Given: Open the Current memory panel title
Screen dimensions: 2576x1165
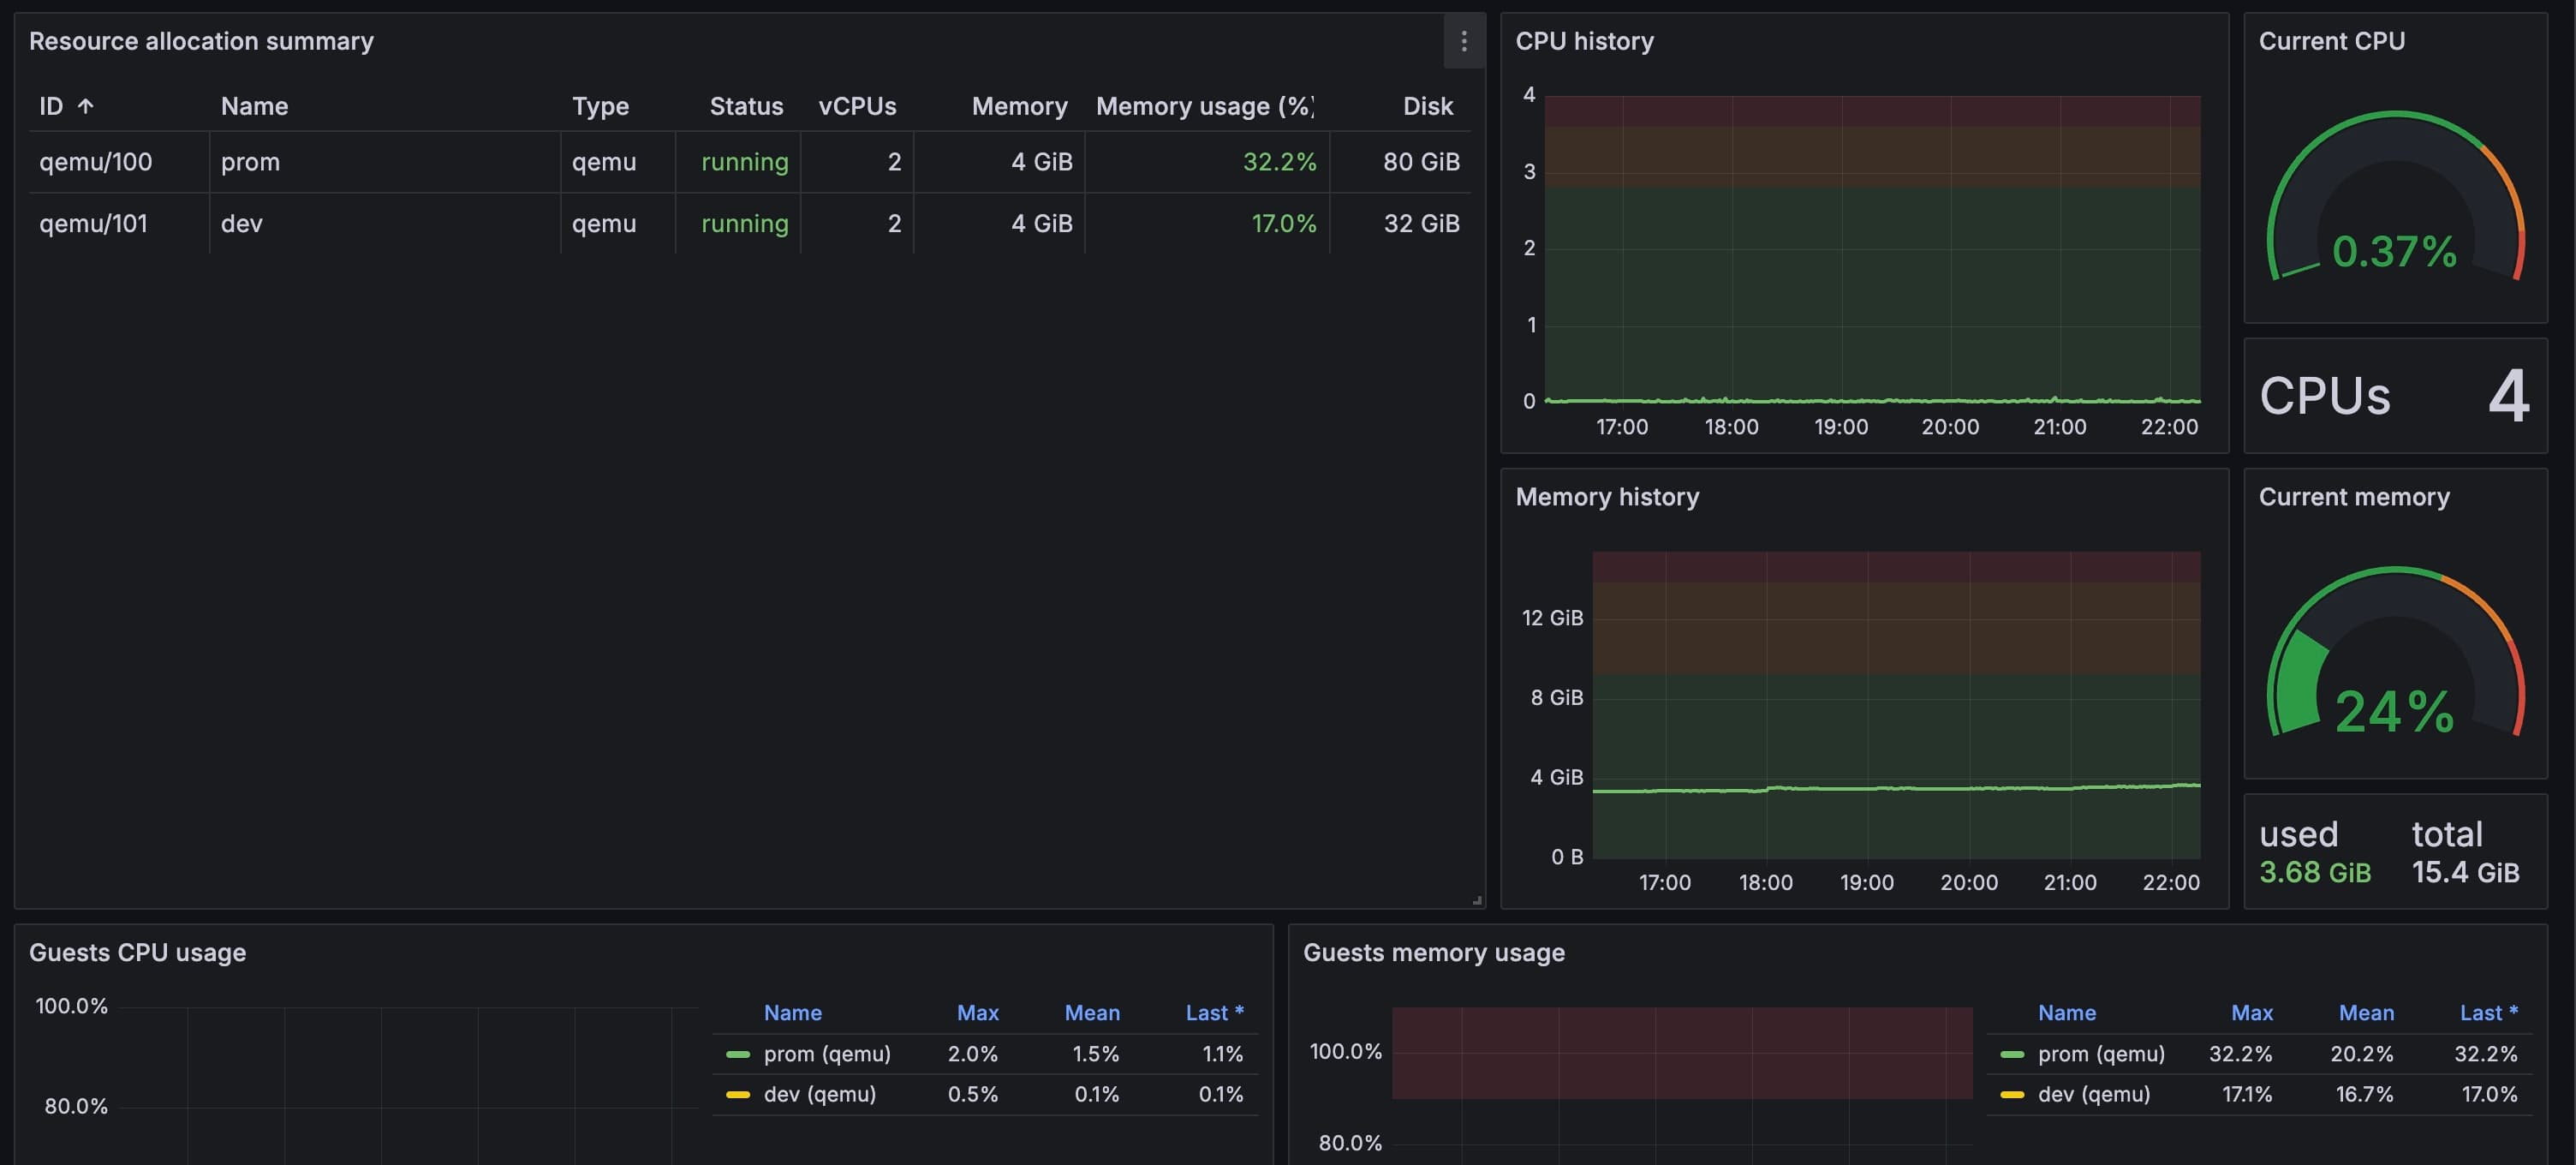Looking at the screenshot, I should tap(2354, 497).
